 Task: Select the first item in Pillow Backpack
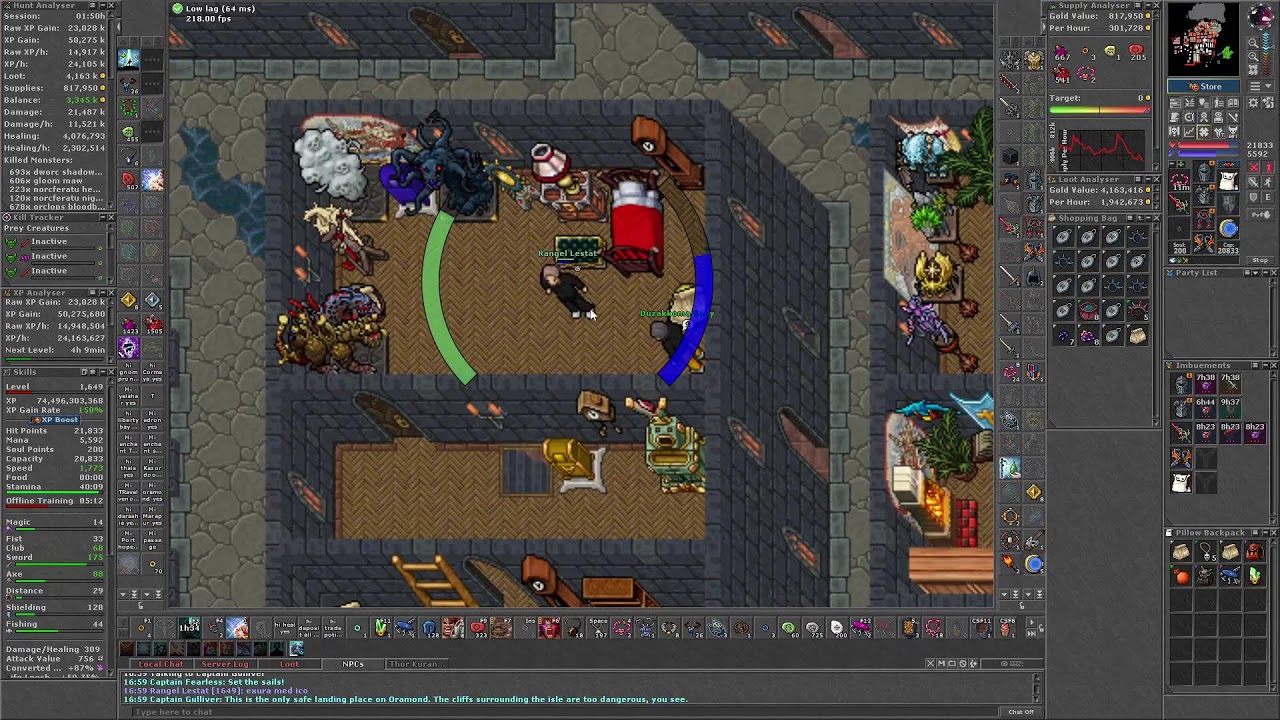coord(1181,552)
